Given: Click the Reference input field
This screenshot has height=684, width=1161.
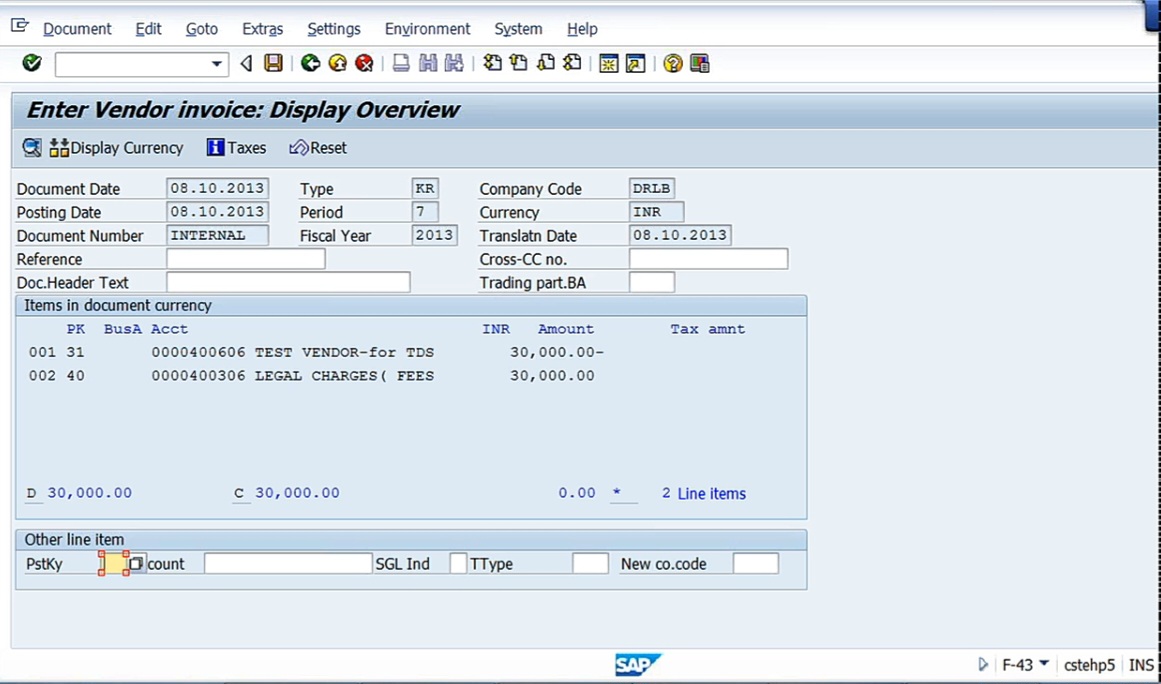Looking at the screenshot, I should [246, 259].
